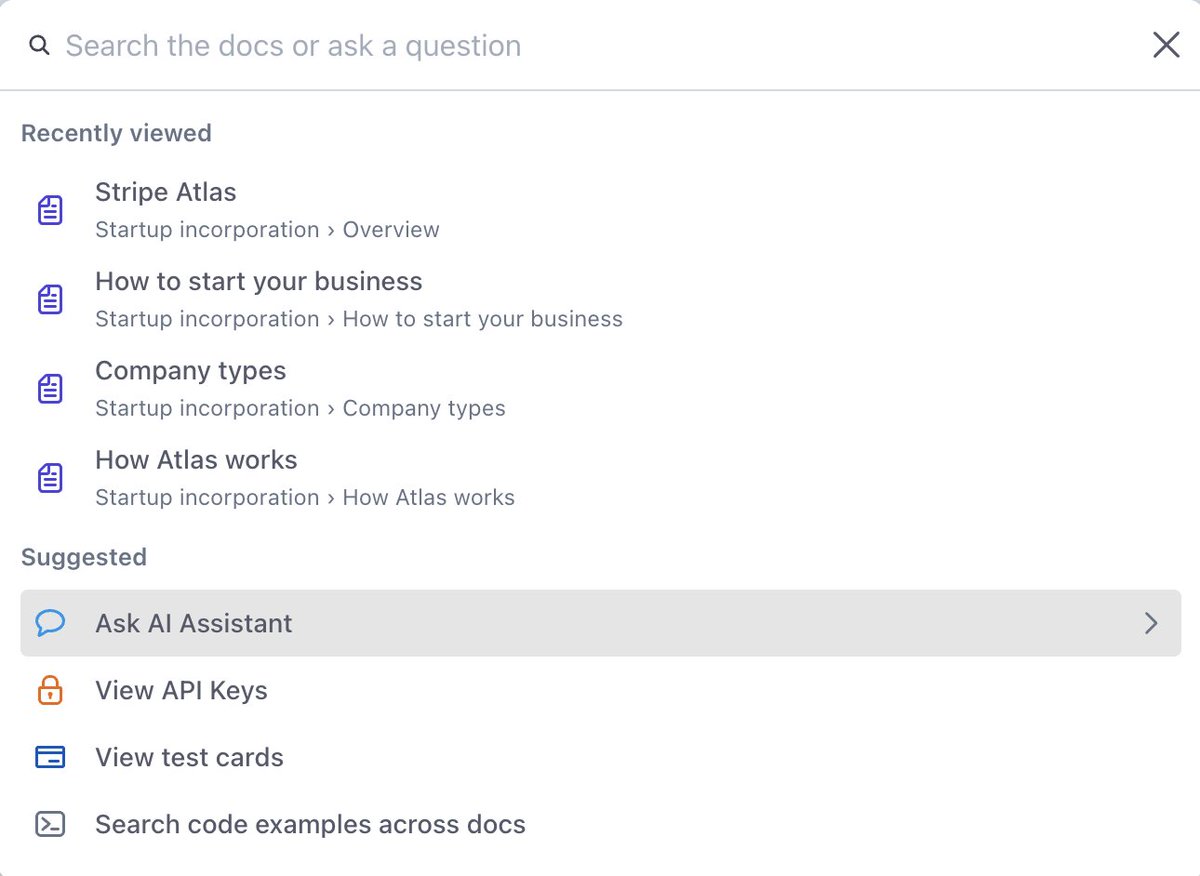1200x876 pixels.
Task: Click 'Startup incorporation › Overview' breadcrumb text
Action: 267,230
